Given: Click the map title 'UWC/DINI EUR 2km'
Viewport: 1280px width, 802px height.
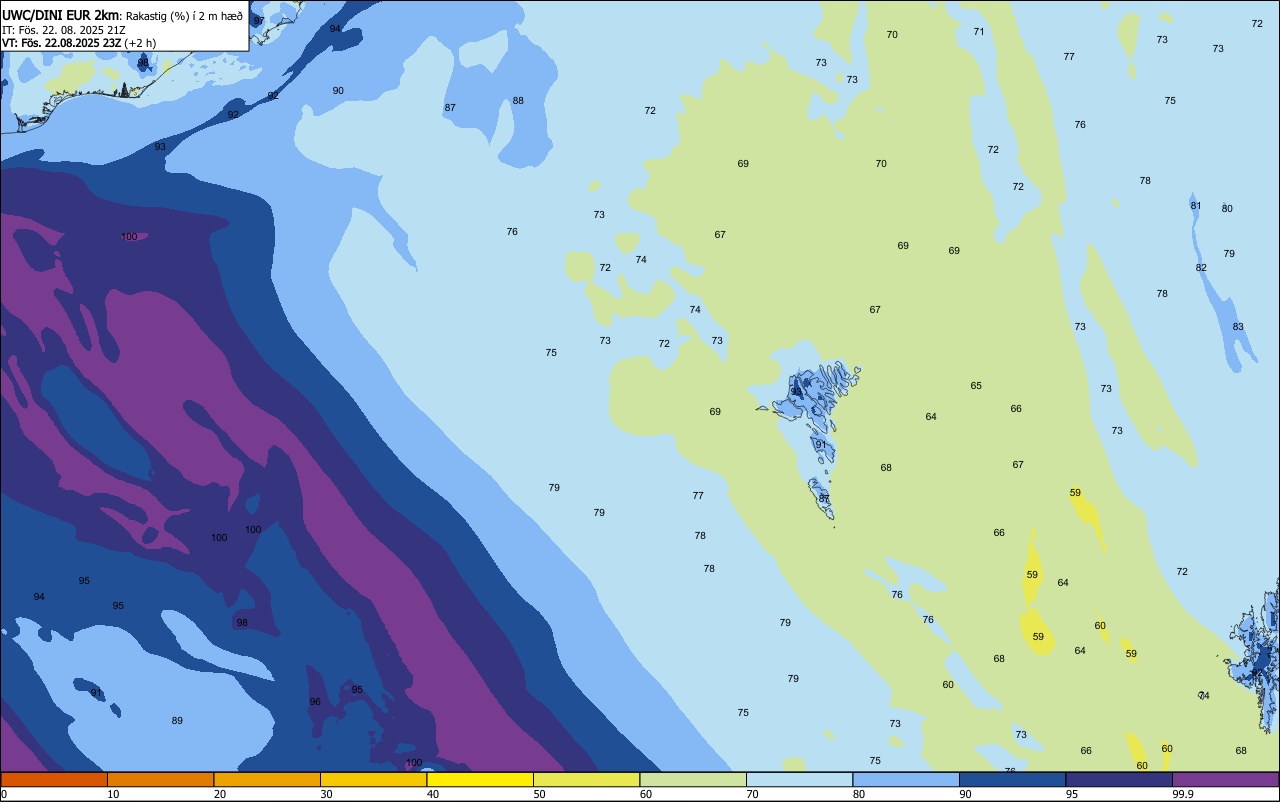Looking at the screenshot, I should point(60,14).
